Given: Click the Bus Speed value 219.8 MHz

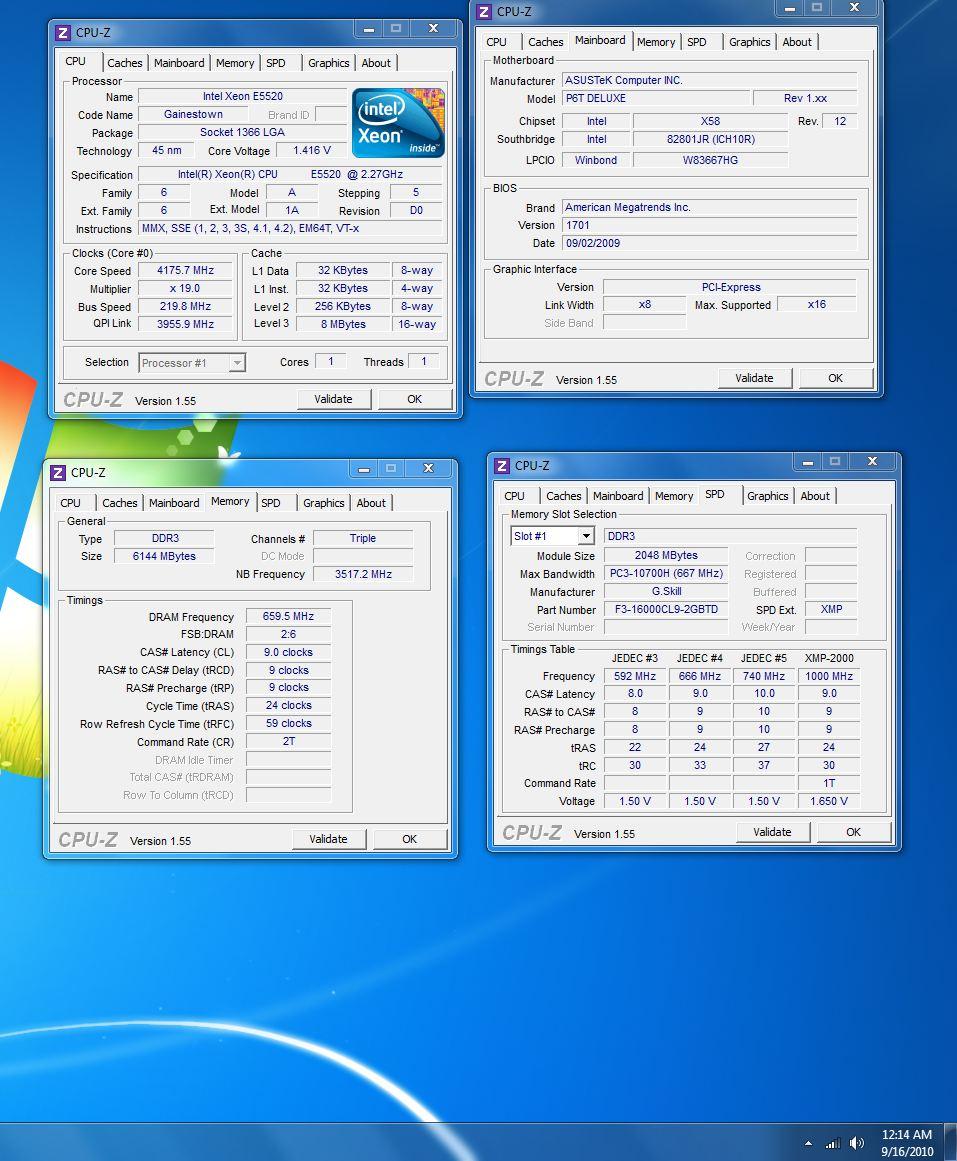Looking at the screenshot, I should click(x=185, y=307).
